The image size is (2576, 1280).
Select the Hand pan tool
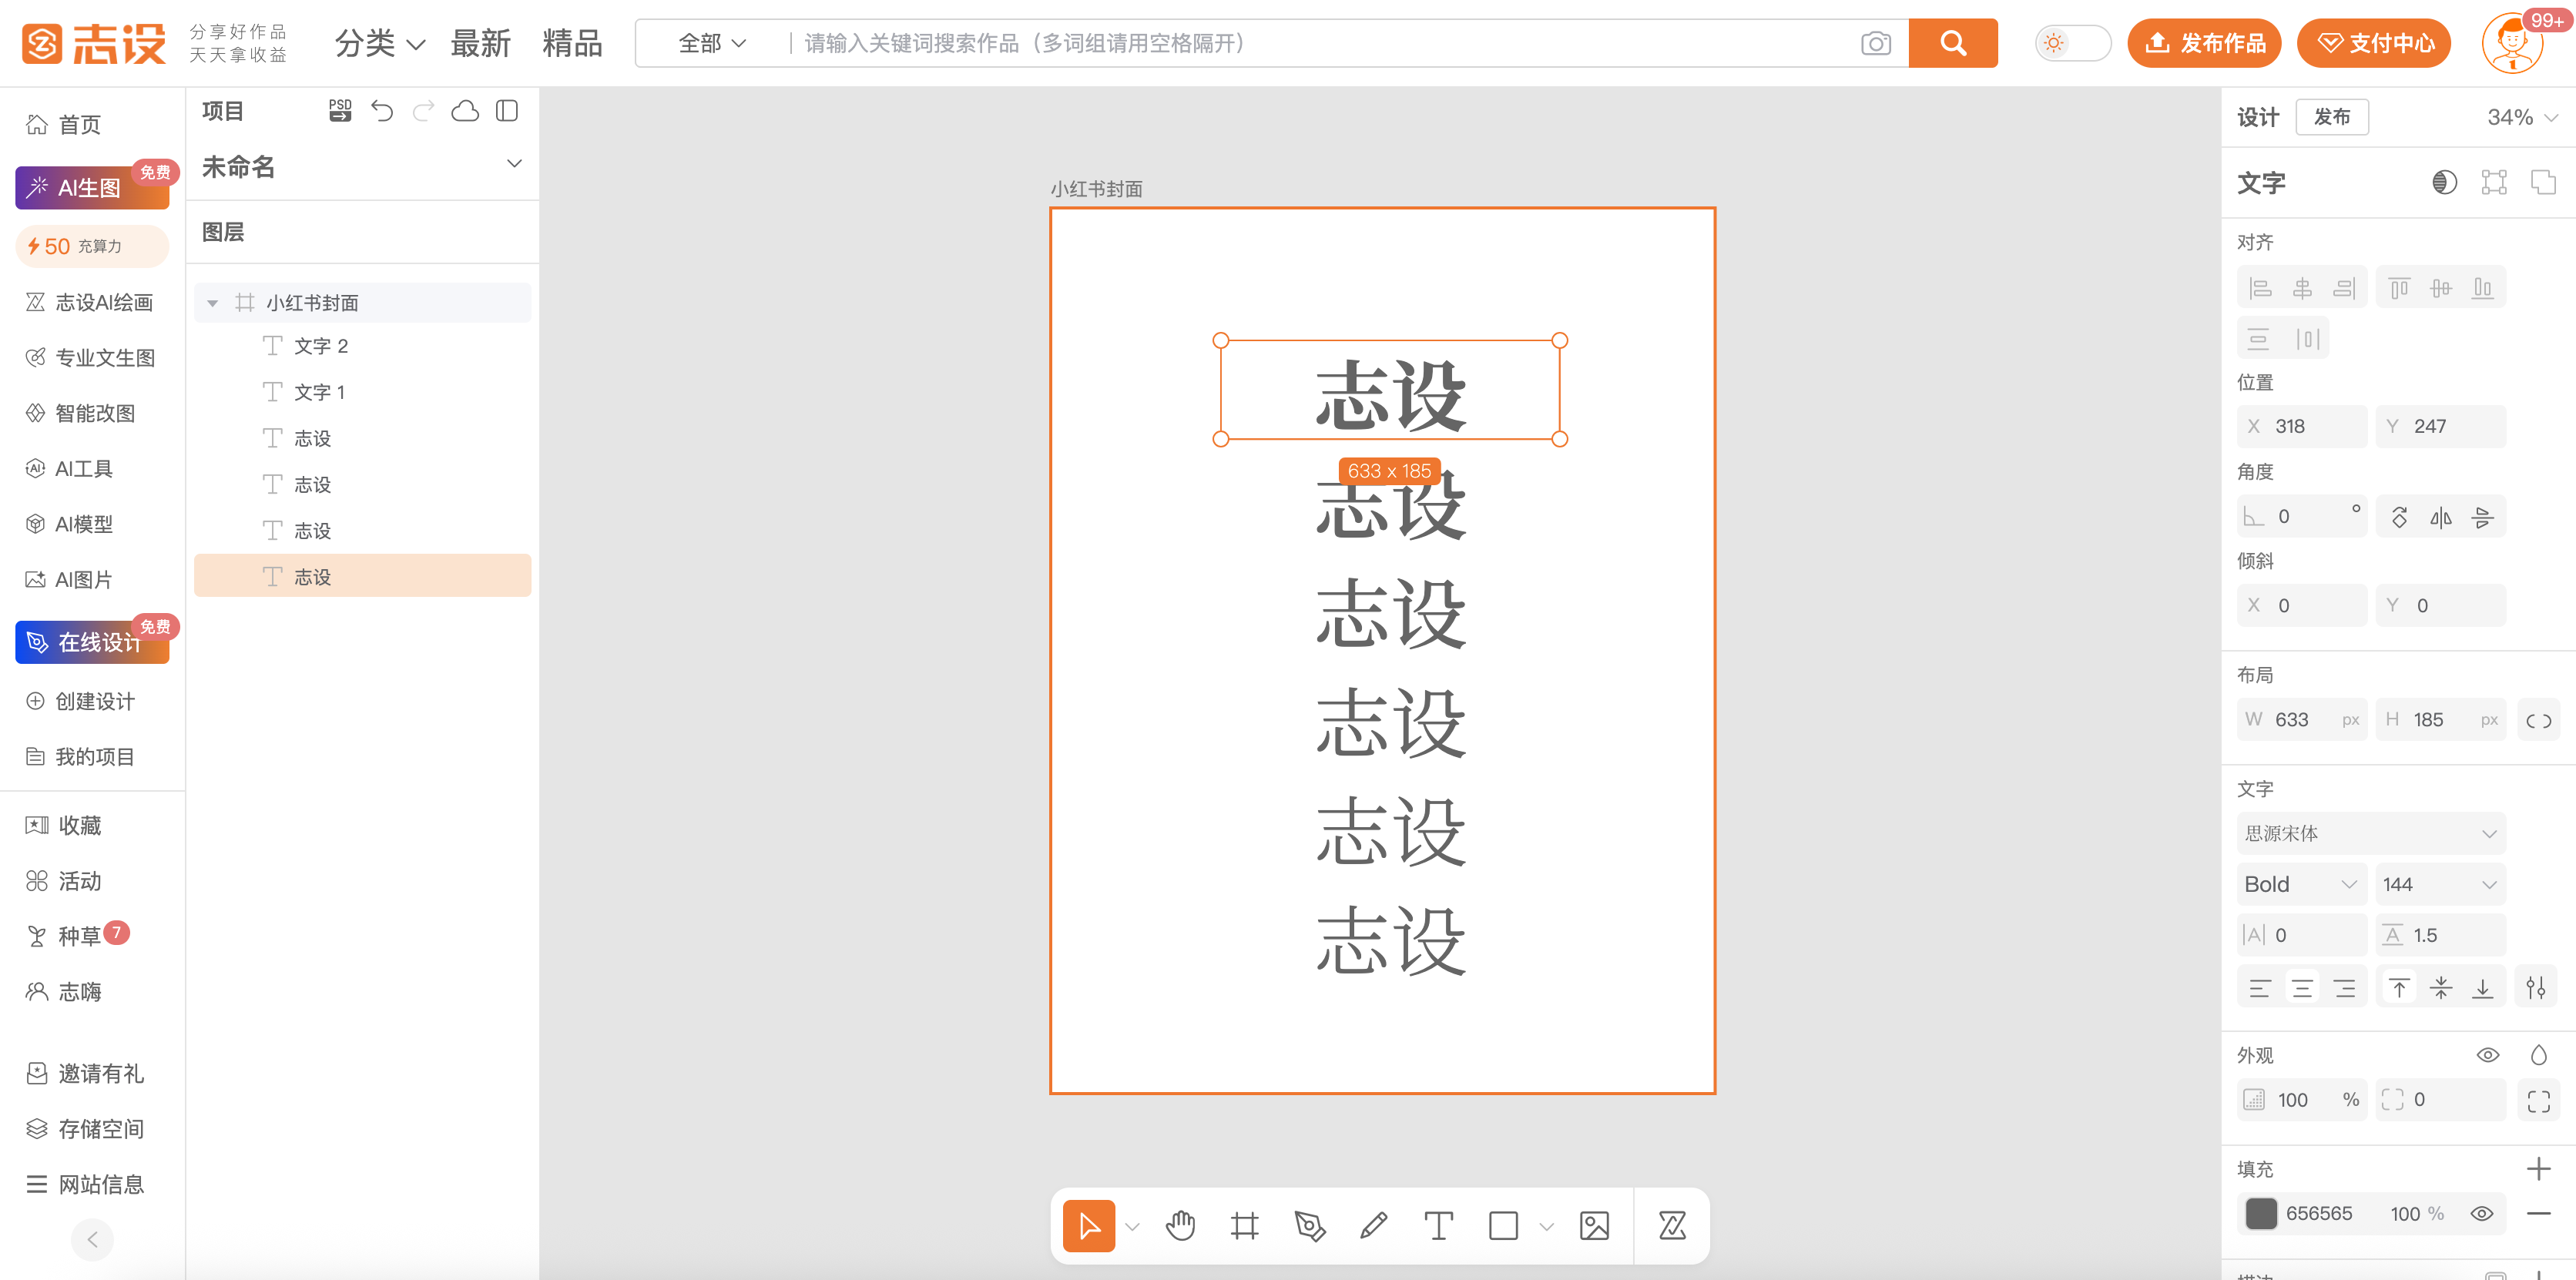pyautogui.click(x=1180, y=1225)
